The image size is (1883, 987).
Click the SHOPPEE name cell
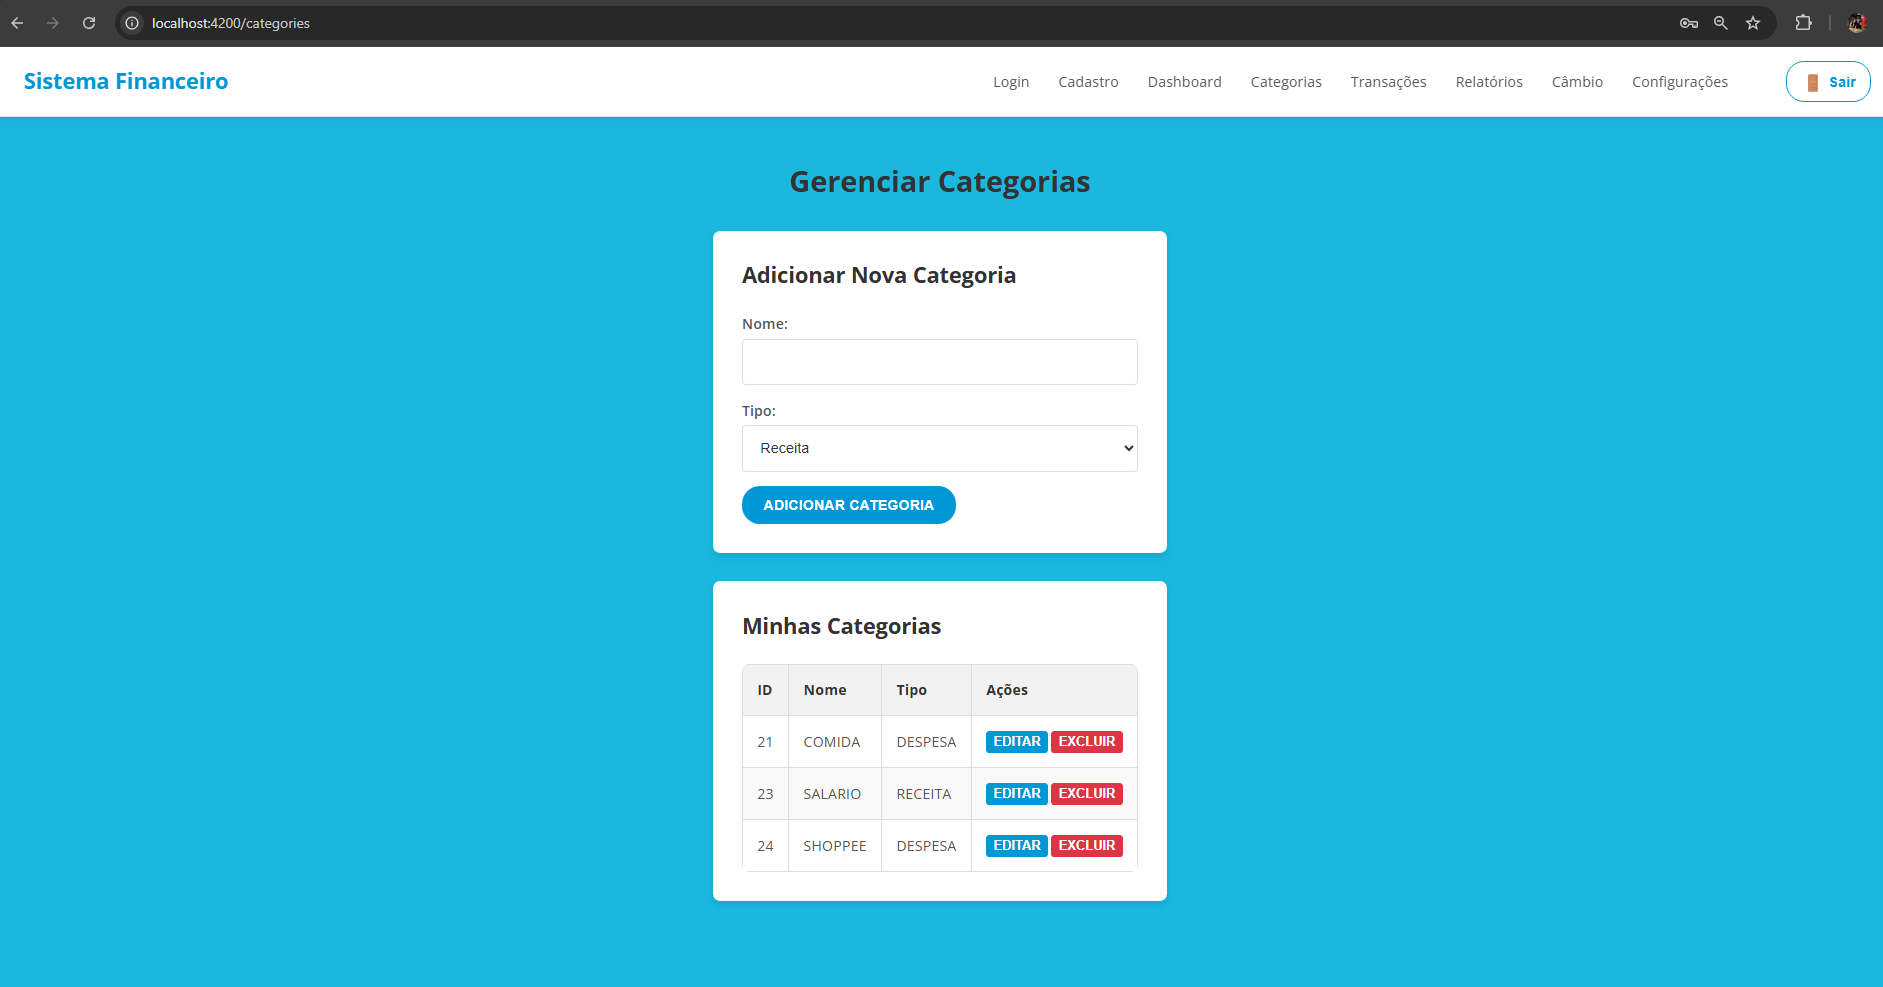point(835,846)
